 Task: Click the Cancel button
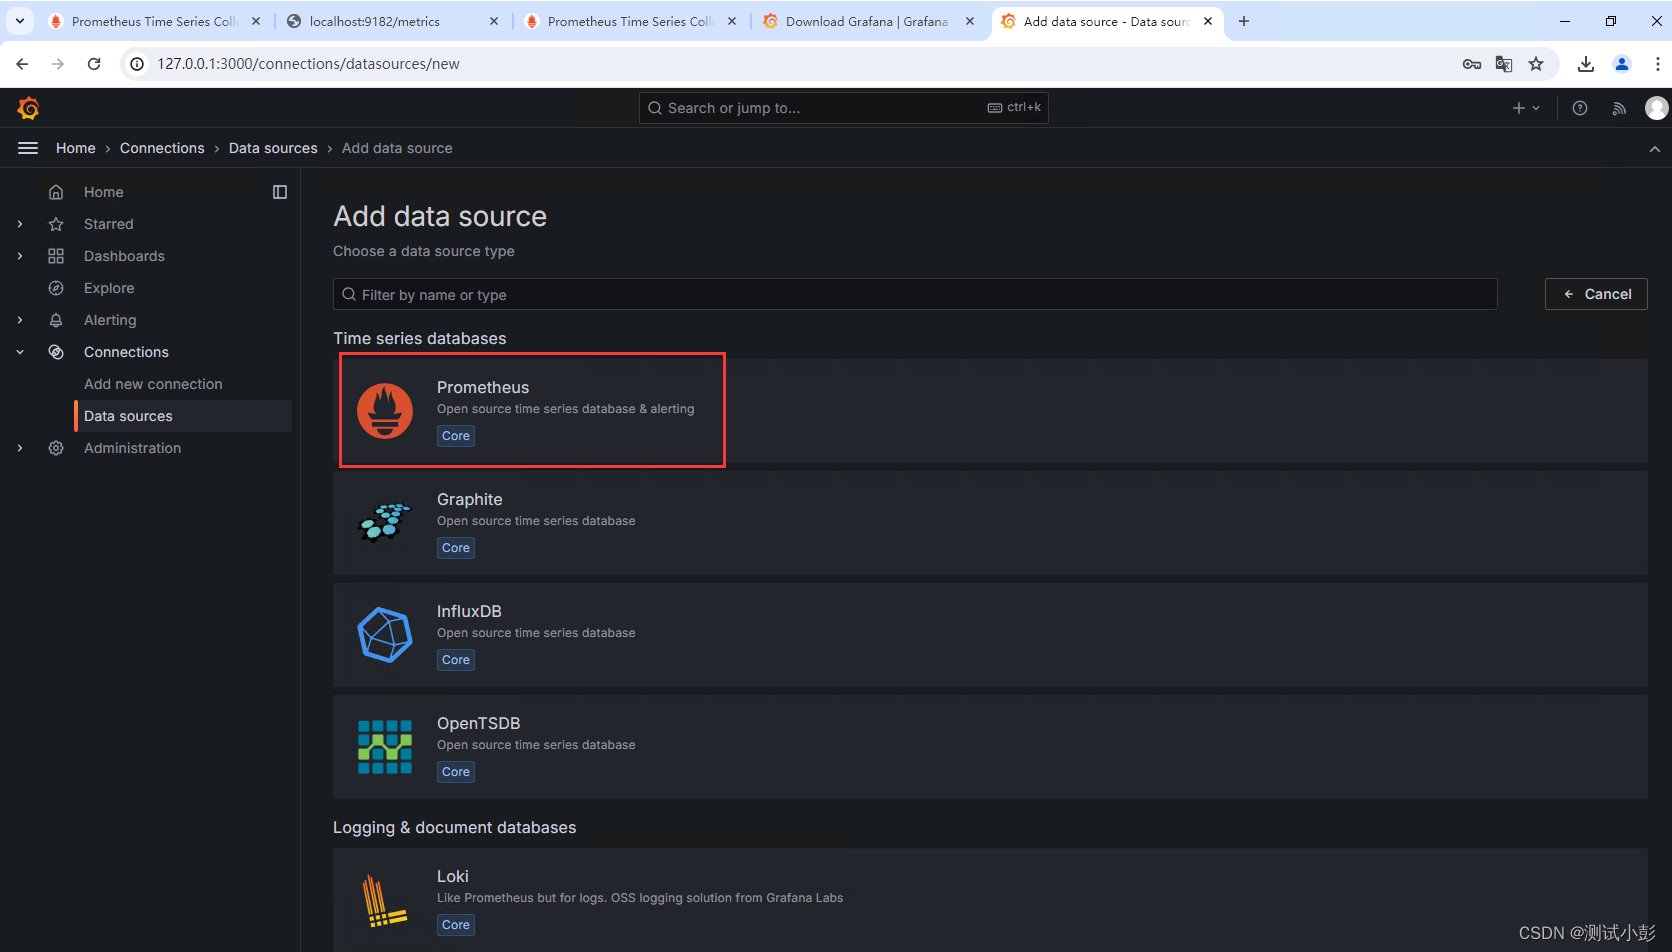click(x=1596, y=294)
